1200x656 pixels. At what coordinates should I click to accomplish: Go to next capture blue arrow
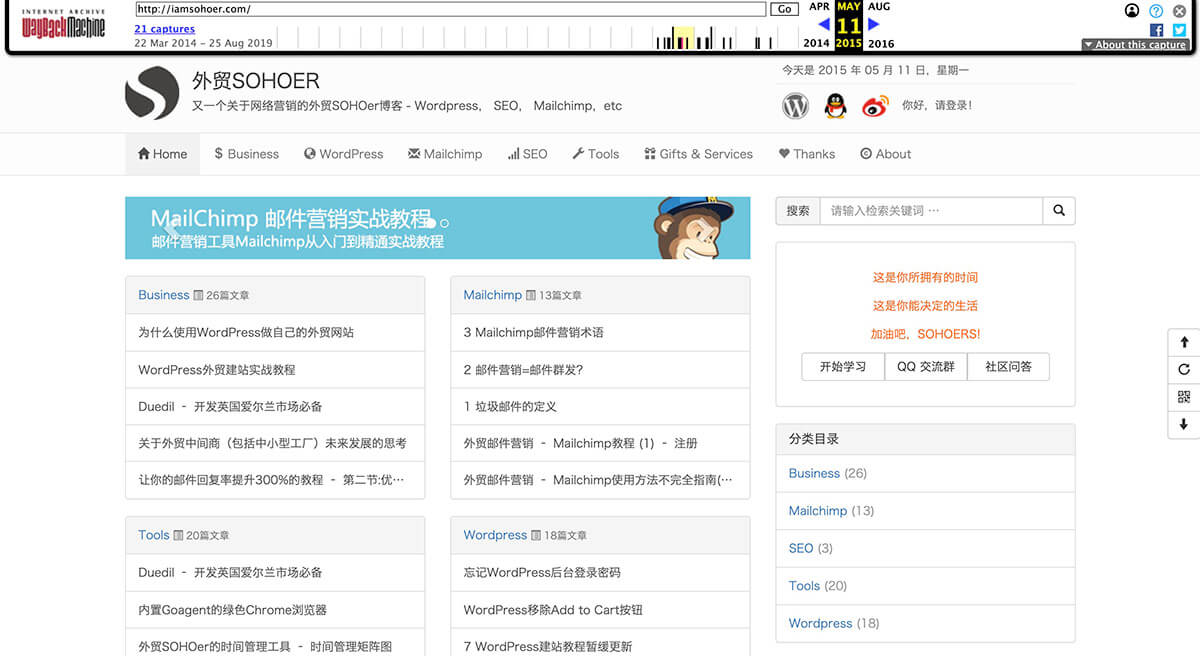tap(874, 24)
